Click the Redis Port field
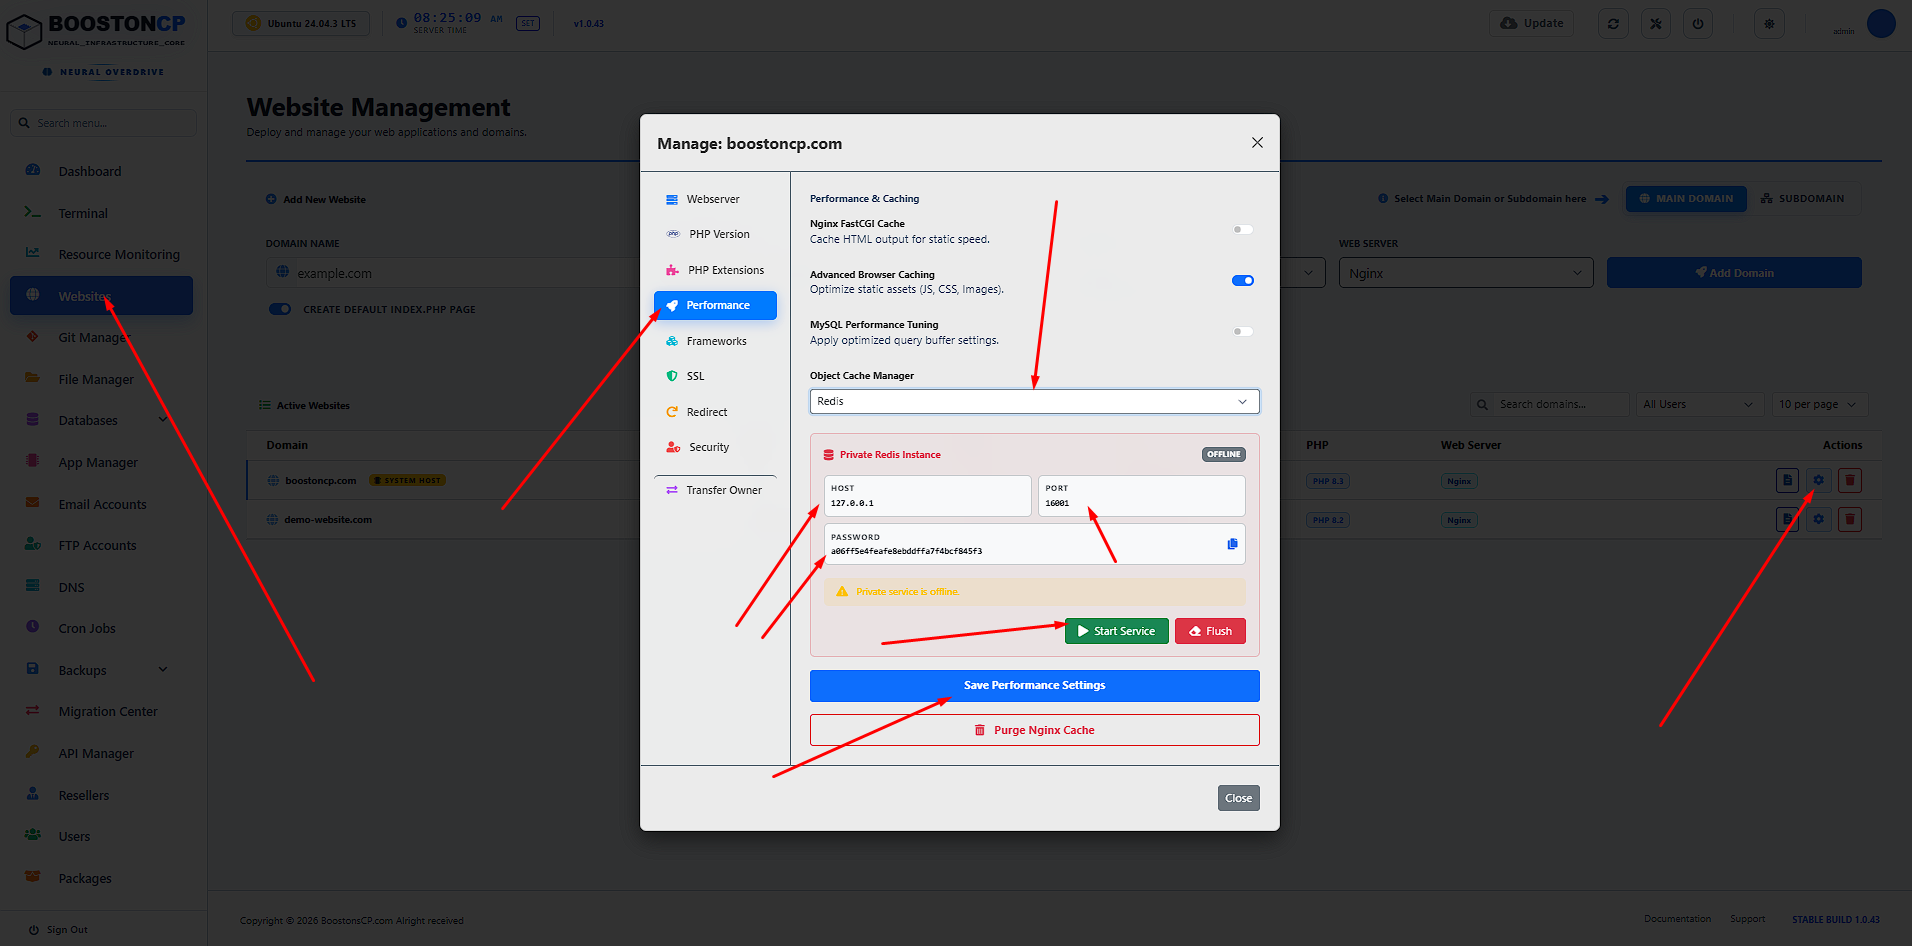Viewport: 1912px width, 946px height. (x=1141, y=496)
